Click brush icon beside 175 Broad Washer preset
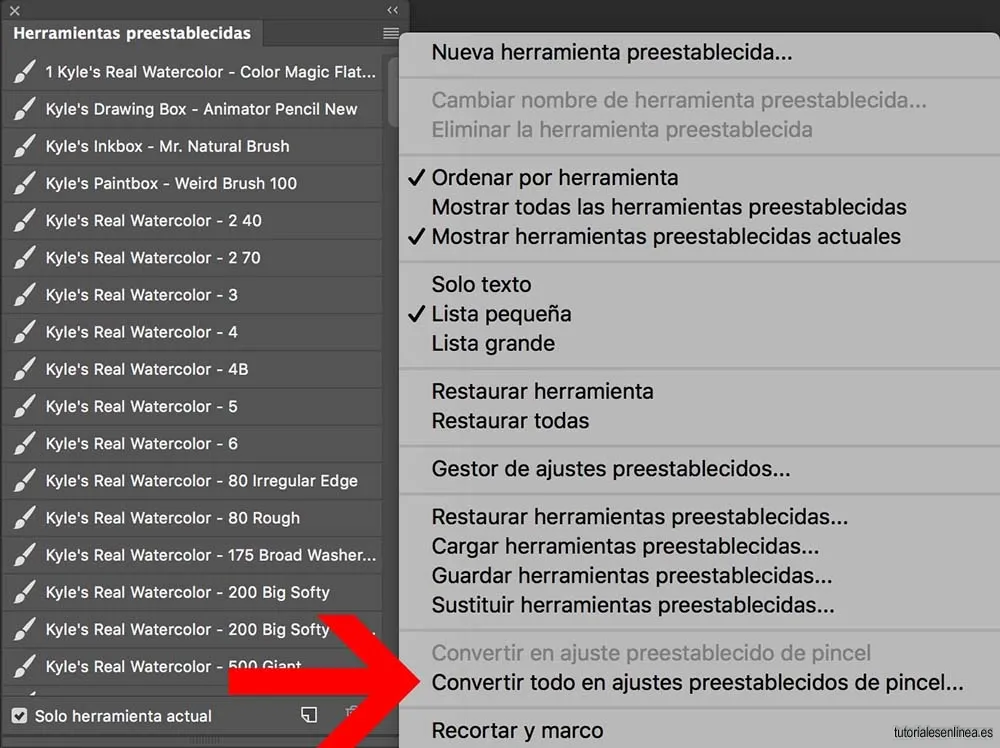1000x748 pixels. 24,555
